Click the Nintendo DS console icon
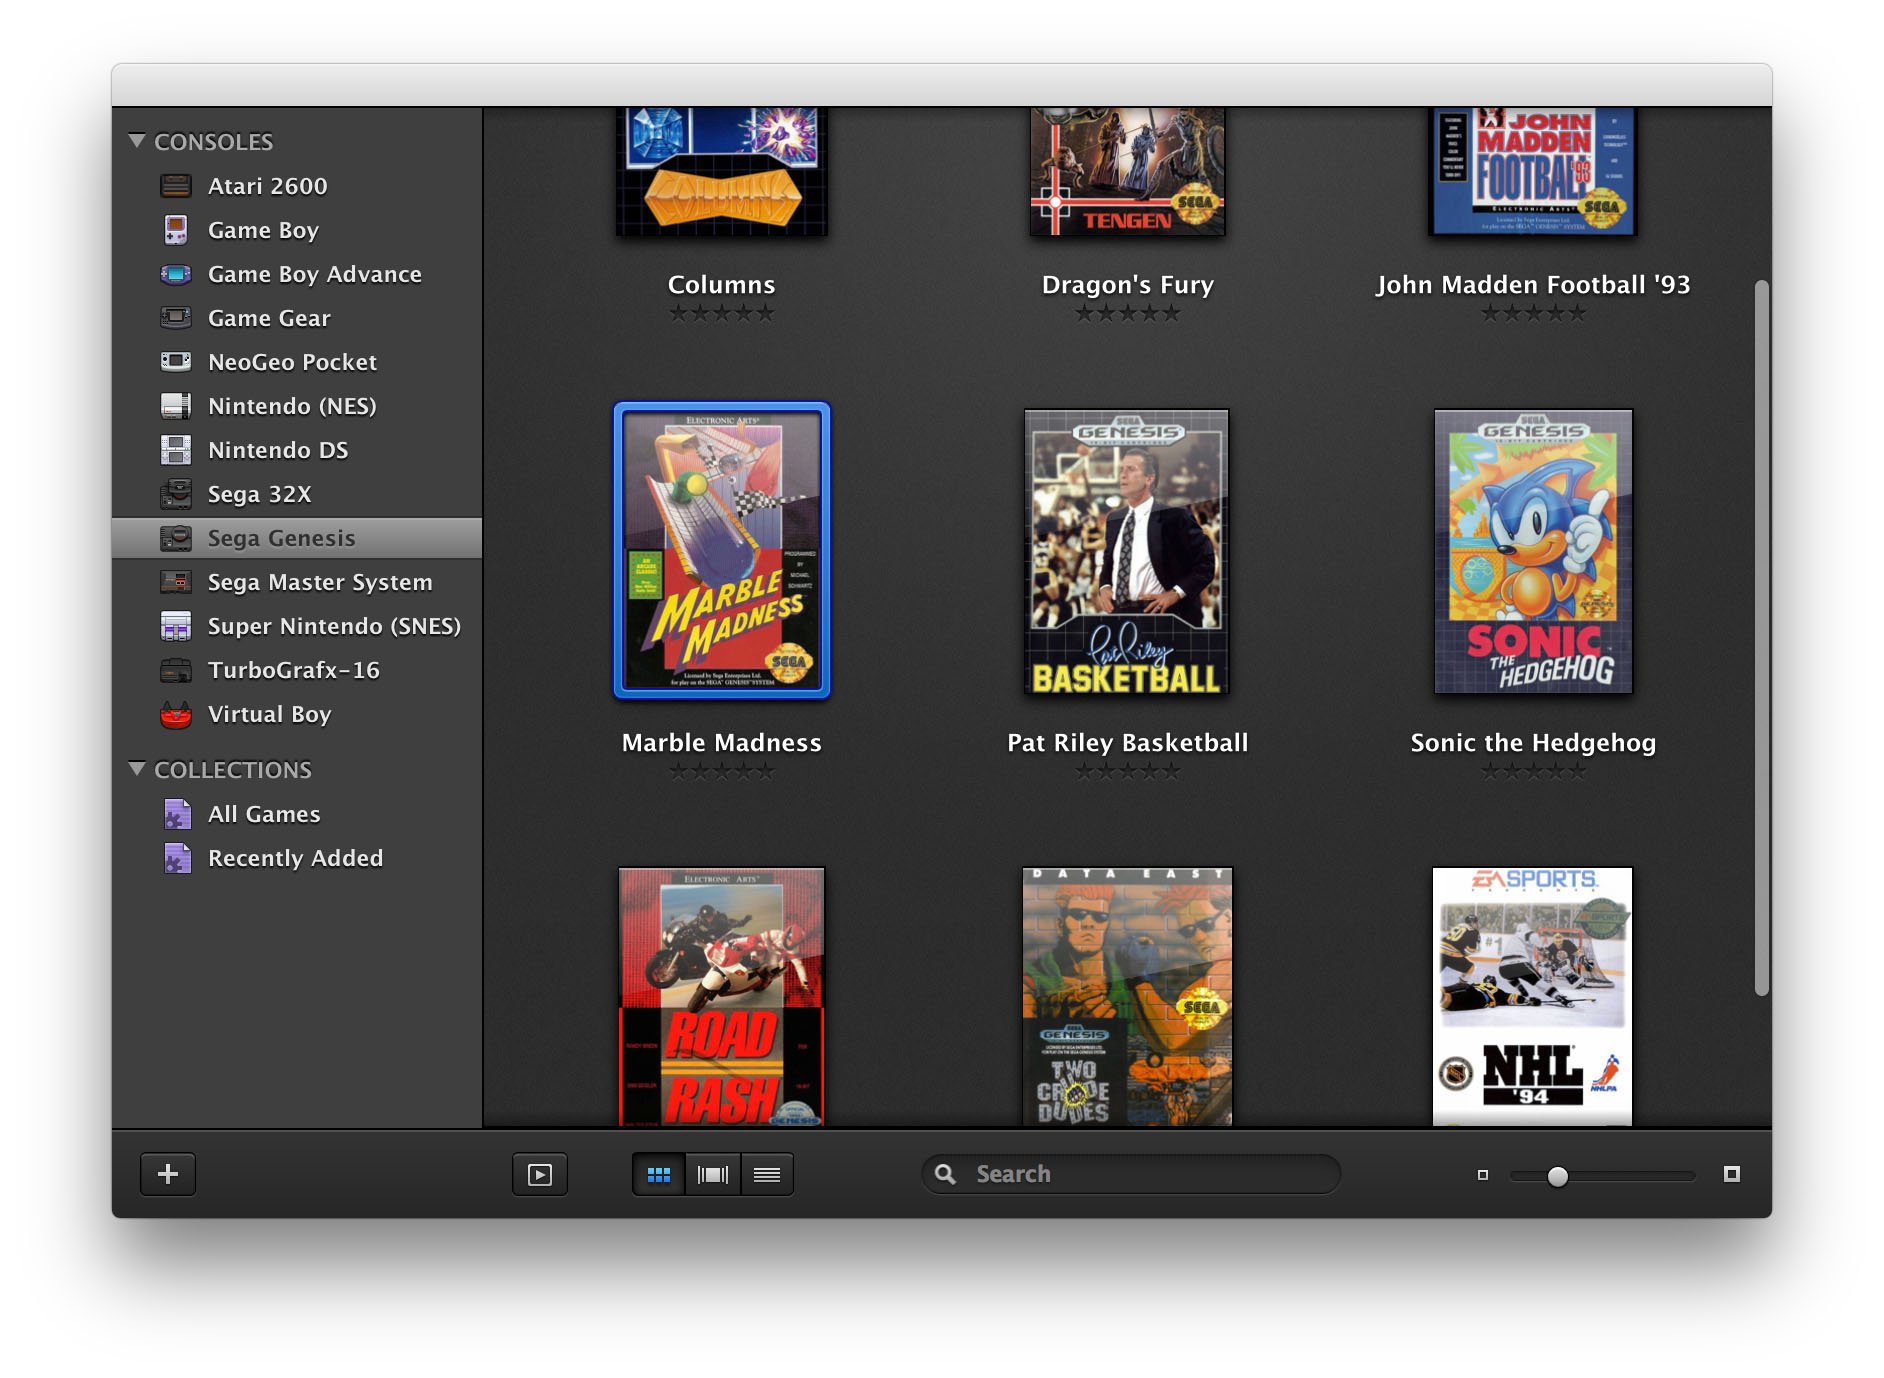This screenshot has height=1378, width=1884. point(176,450)
